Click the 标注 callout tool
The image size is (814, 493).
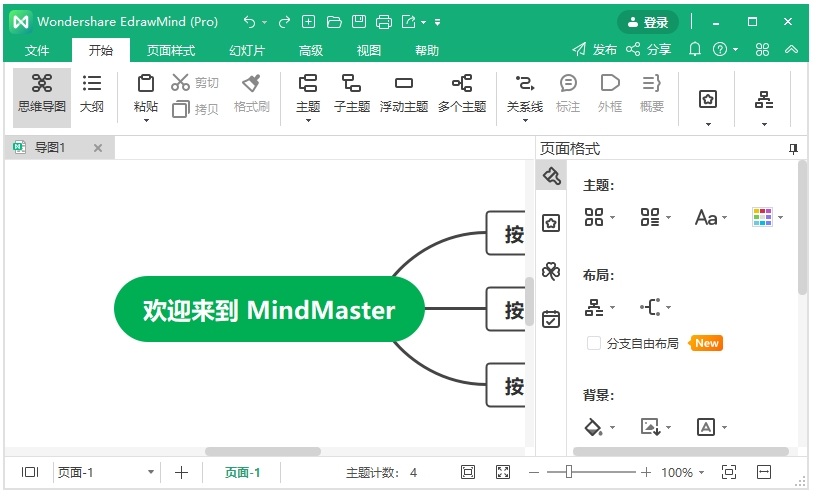pos(568,93)
